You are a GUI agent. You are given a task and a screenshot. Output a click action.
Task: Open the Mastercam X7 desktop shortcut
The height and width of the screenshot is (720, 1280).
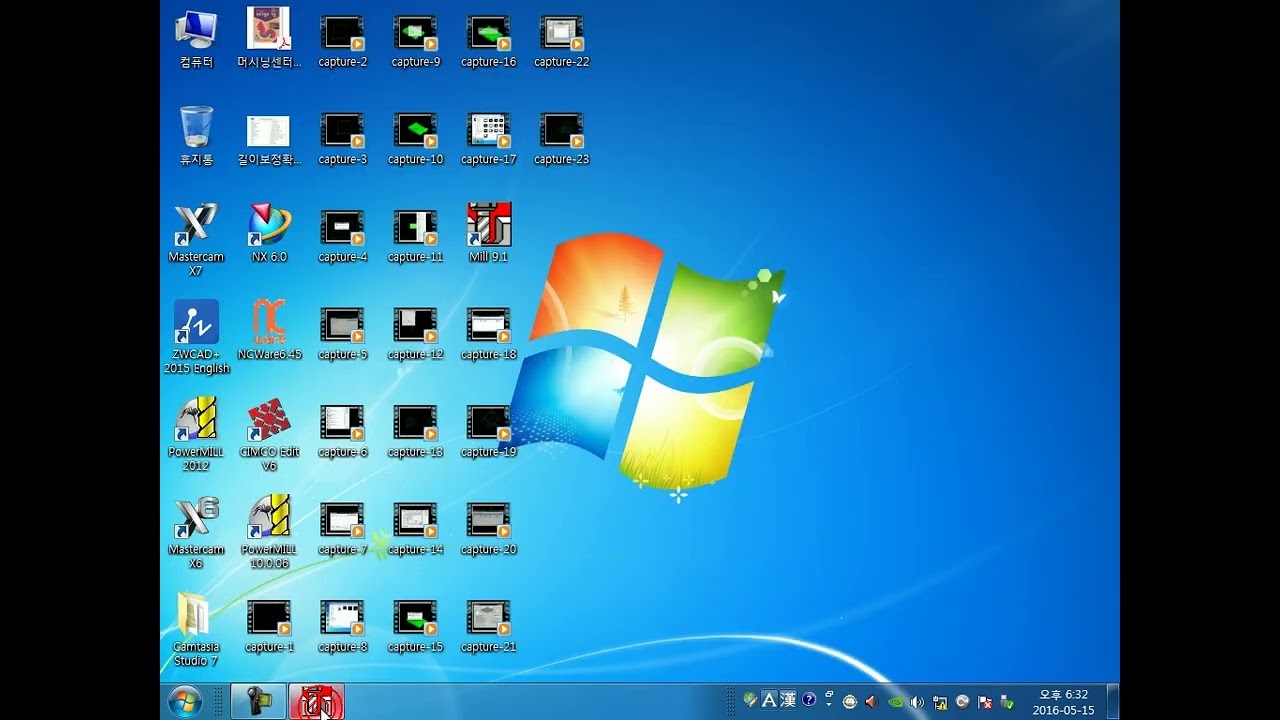(x=196, y=225)
